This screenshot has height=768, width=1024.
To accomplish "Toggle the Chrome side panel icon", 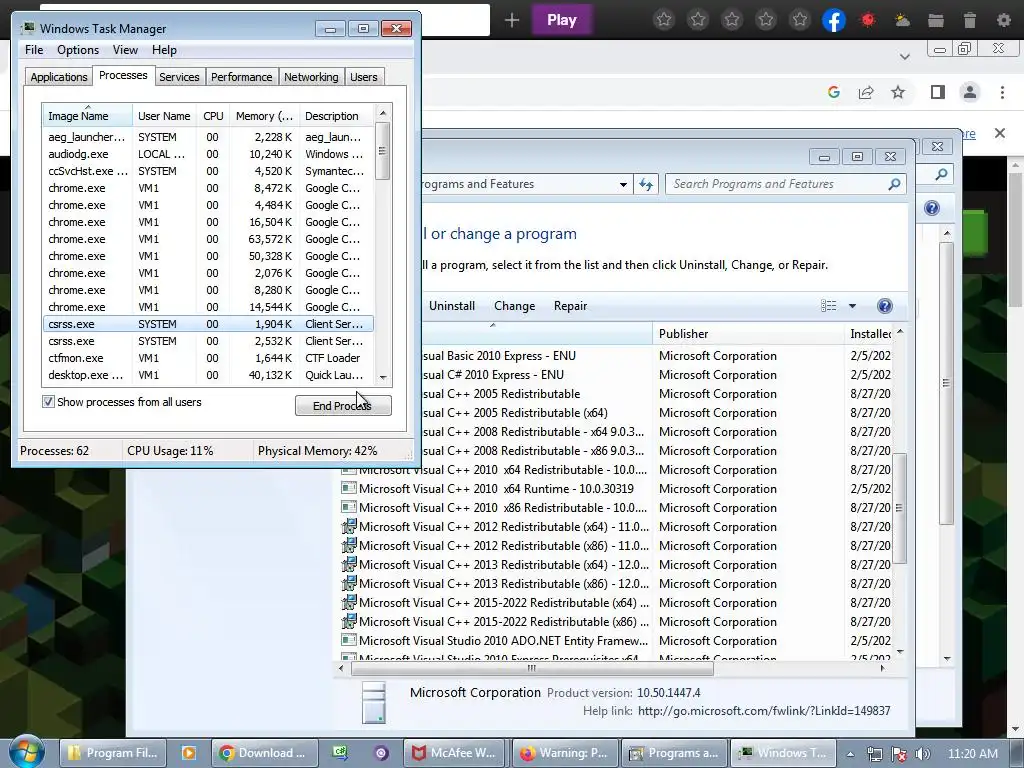I will tap(938, 92).
